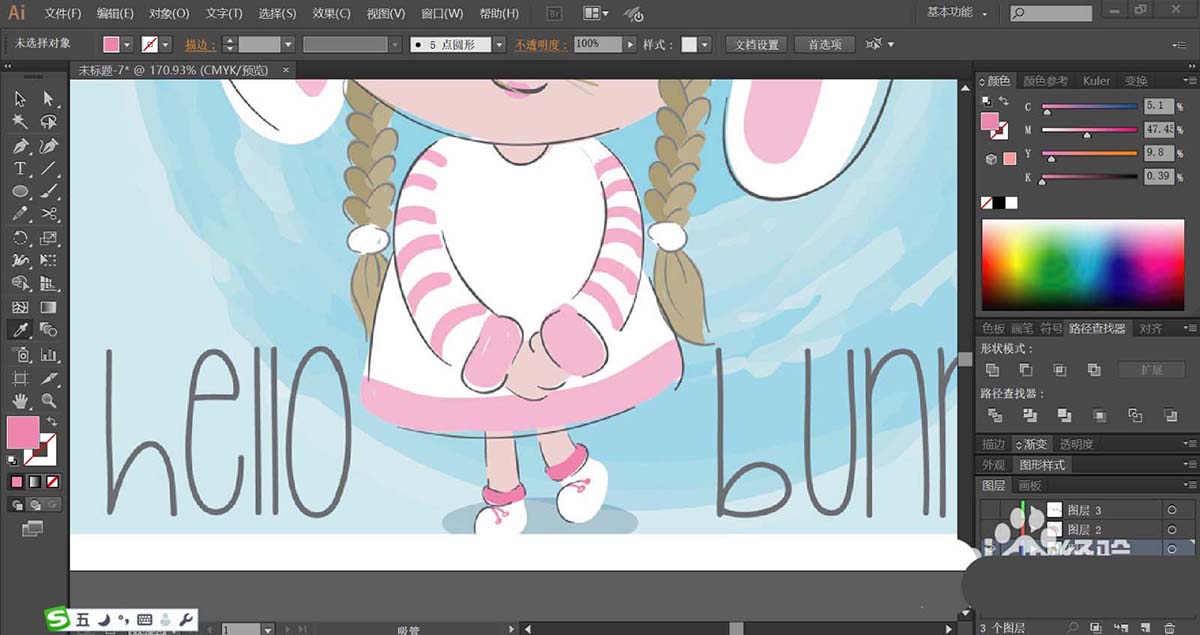Select the Scissors tool
Image resolution: width=1200 pixels, height=635 pixels.
(49, 214)
